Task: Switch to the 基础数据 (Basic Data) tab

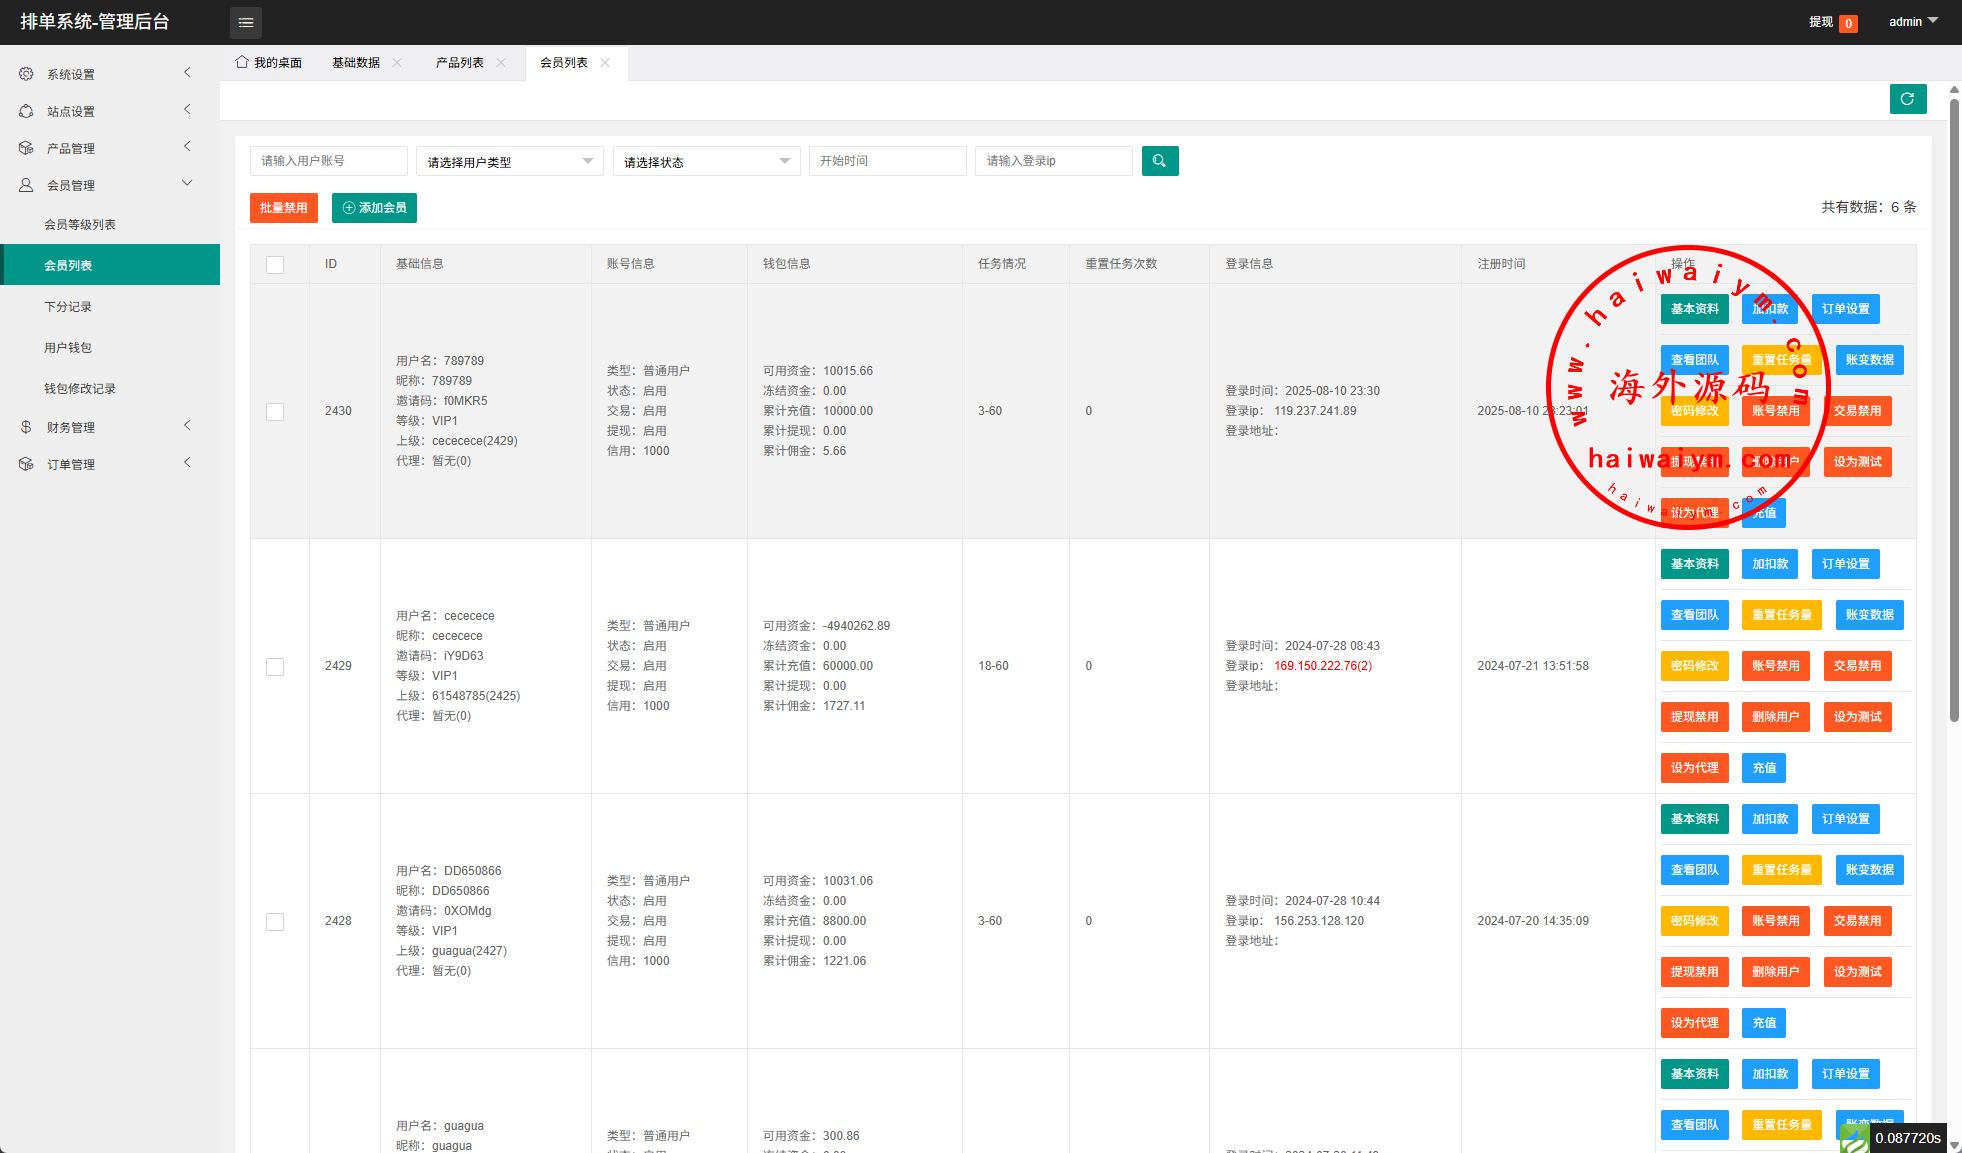Action: [x=356, y=63]
